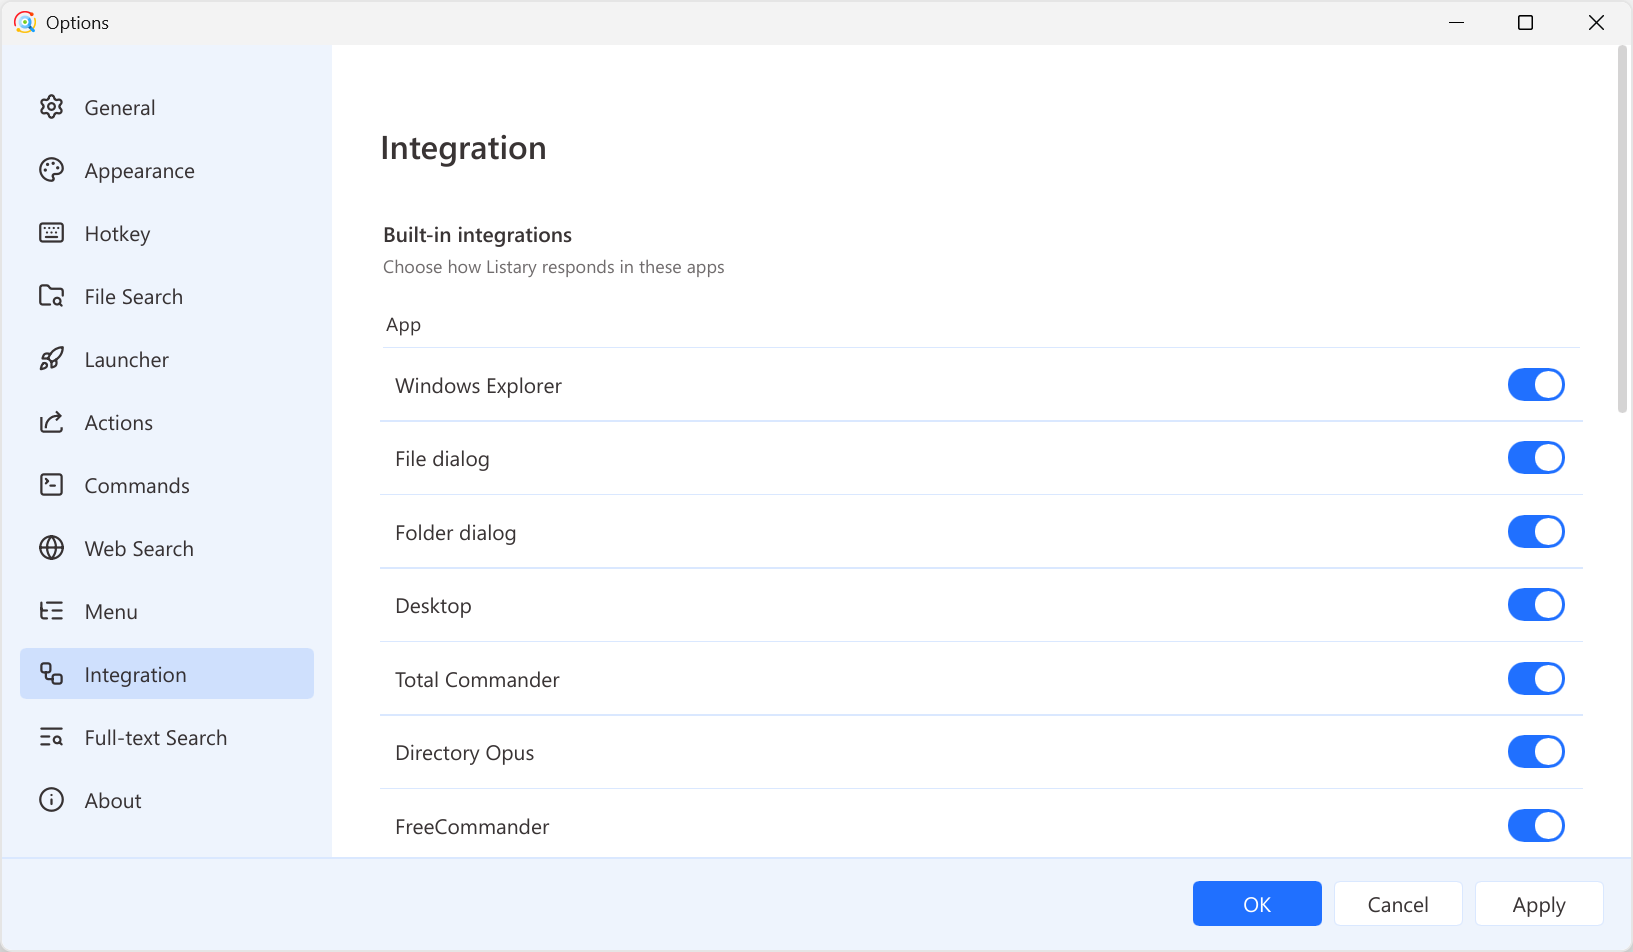Viewport: 1633px width, 952px height.
Task: Disable Directory Opus integration switch
Action: [x=1536, y=752]
